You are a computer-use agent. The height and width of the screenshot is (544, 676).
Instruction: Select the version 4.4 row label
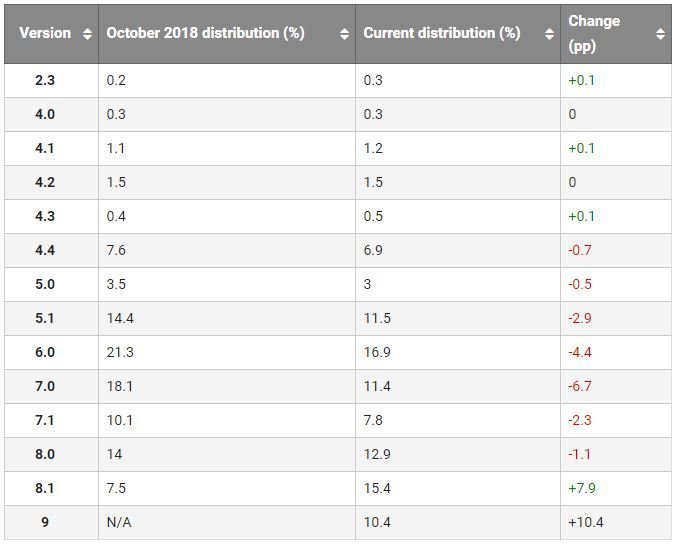point(44,250)
